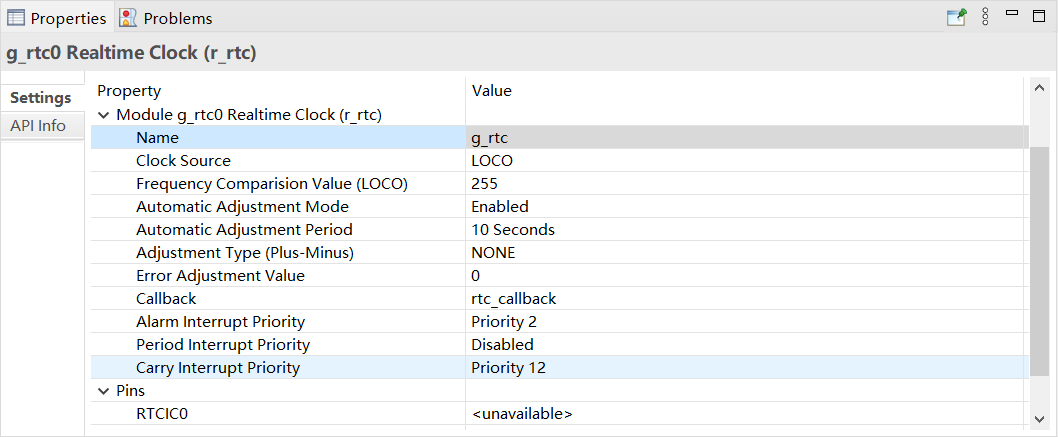
Task: Click the vertical scrollbar thumb
Action: [1038, 260]
